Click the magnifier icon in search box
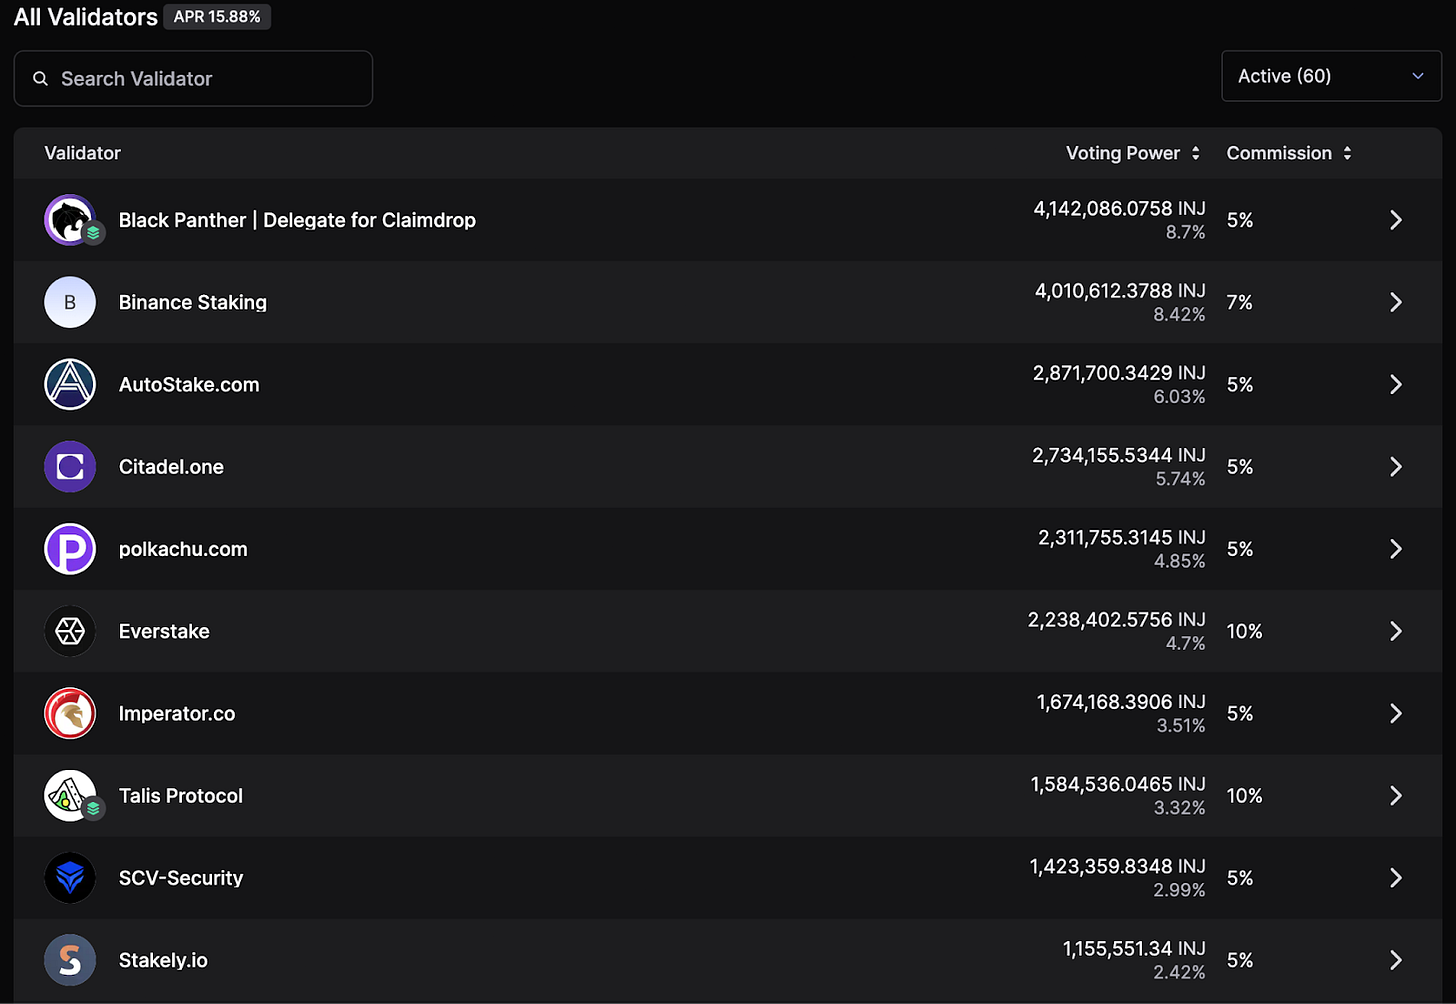The image size is (1456, 1004). pos(40,78)
